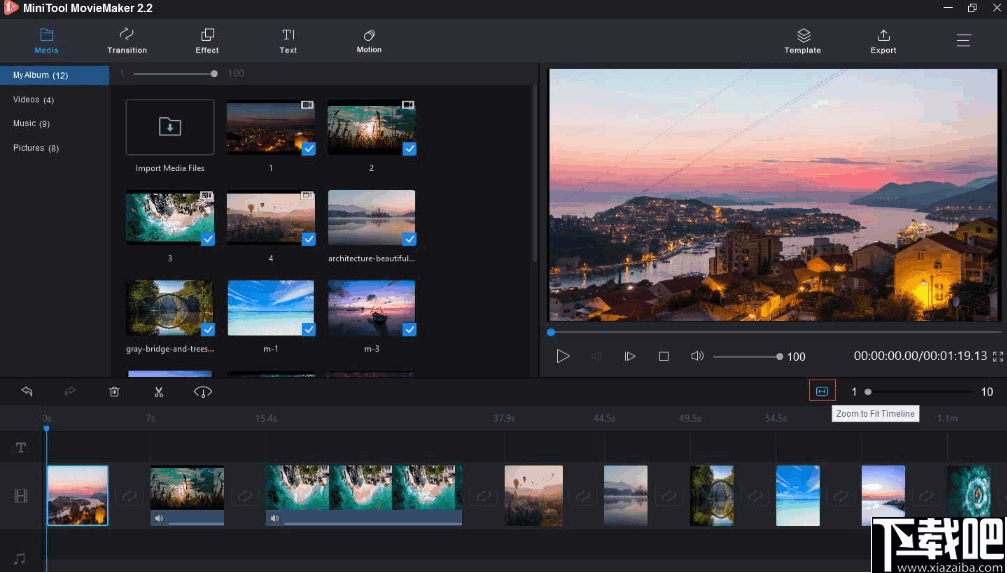Mute audio of the aerial beach clip
1007x573 pixels.
[274, 518]
